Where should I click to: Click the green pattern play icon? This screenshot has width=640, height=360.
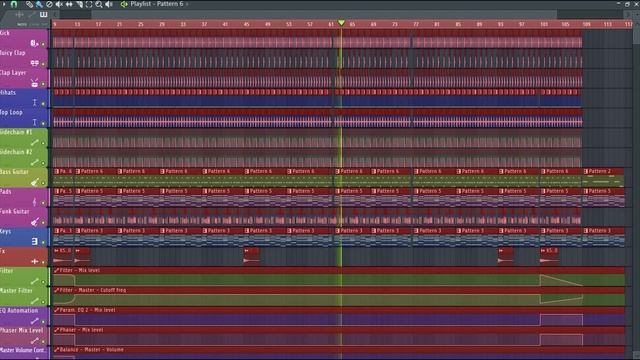tap(124, 4)
